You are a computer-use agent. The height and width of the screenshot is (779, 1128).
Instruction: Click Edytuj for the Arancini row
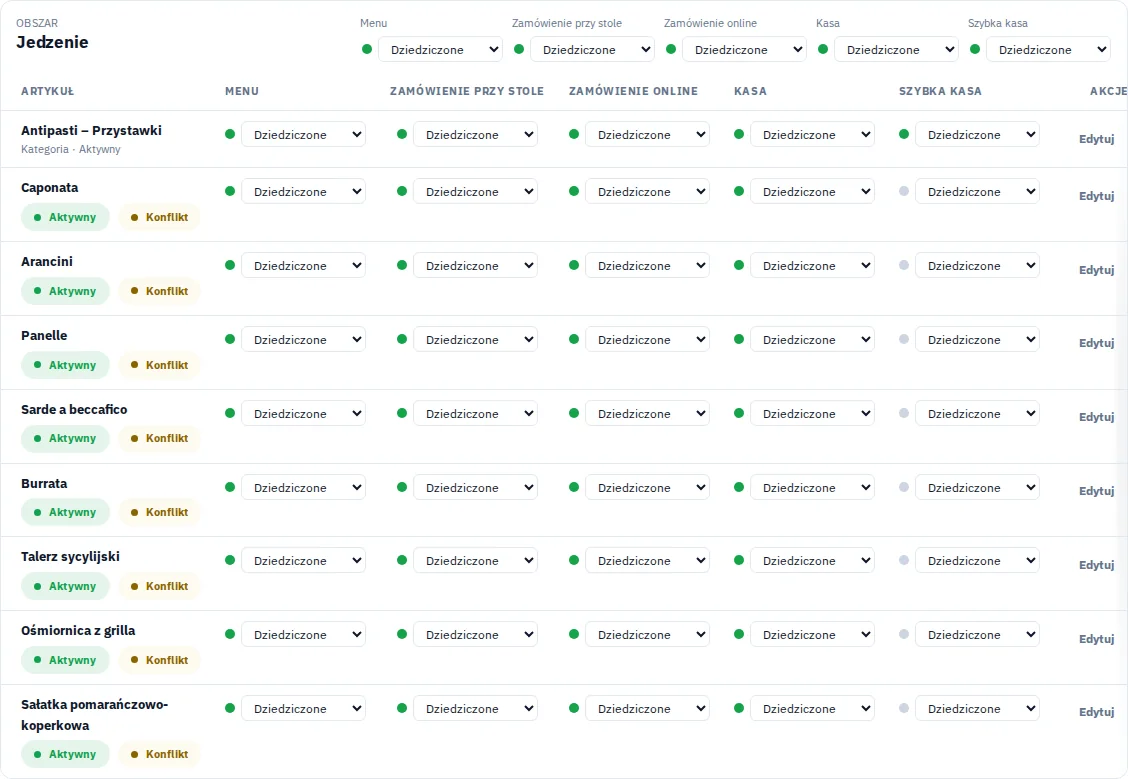1096,270
